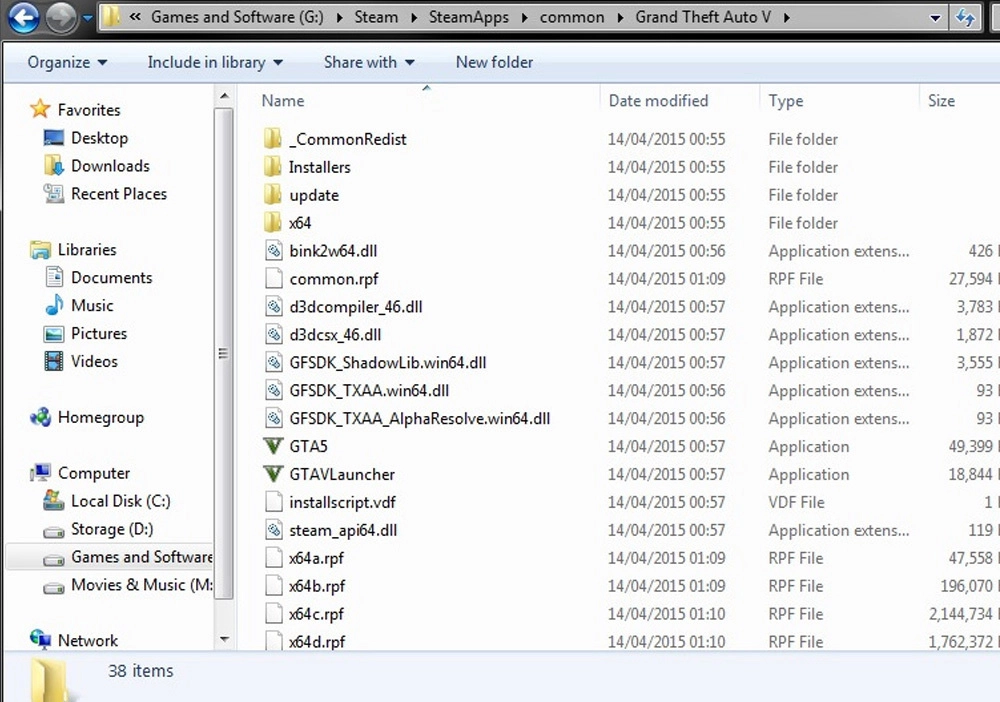Select the installscript.vdf file icon

(x=274, y=502)
